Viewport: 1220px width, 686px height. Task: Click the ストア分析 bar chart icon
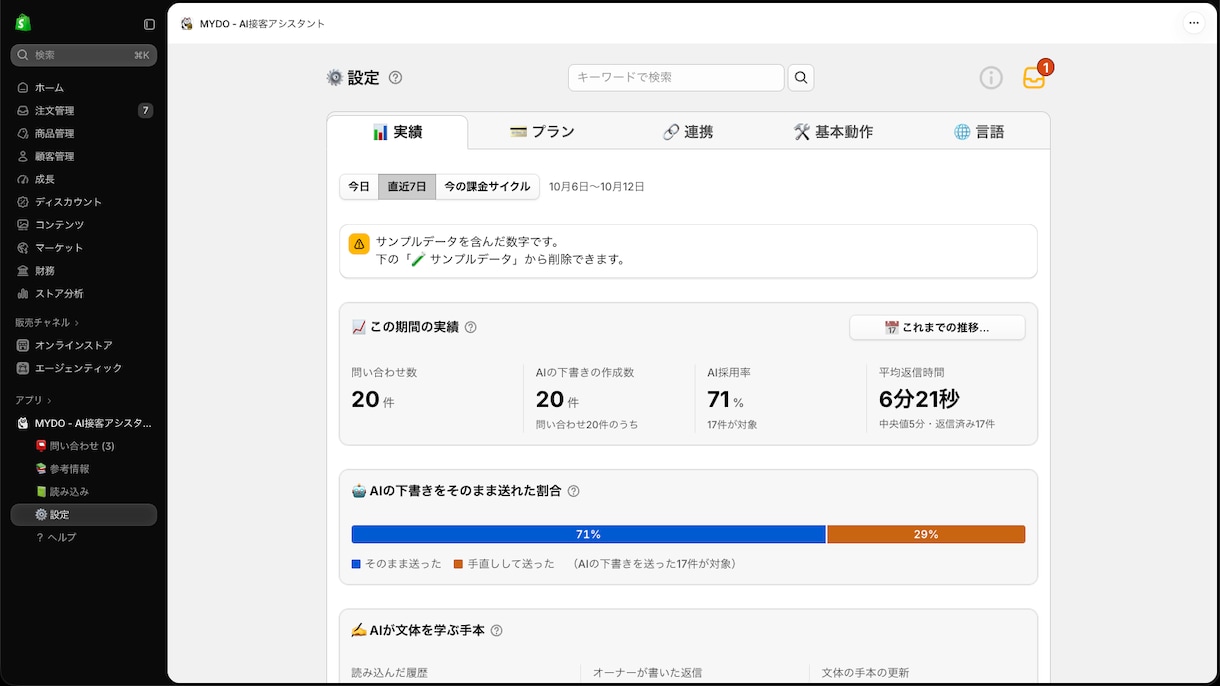click(x=23, y=294)
